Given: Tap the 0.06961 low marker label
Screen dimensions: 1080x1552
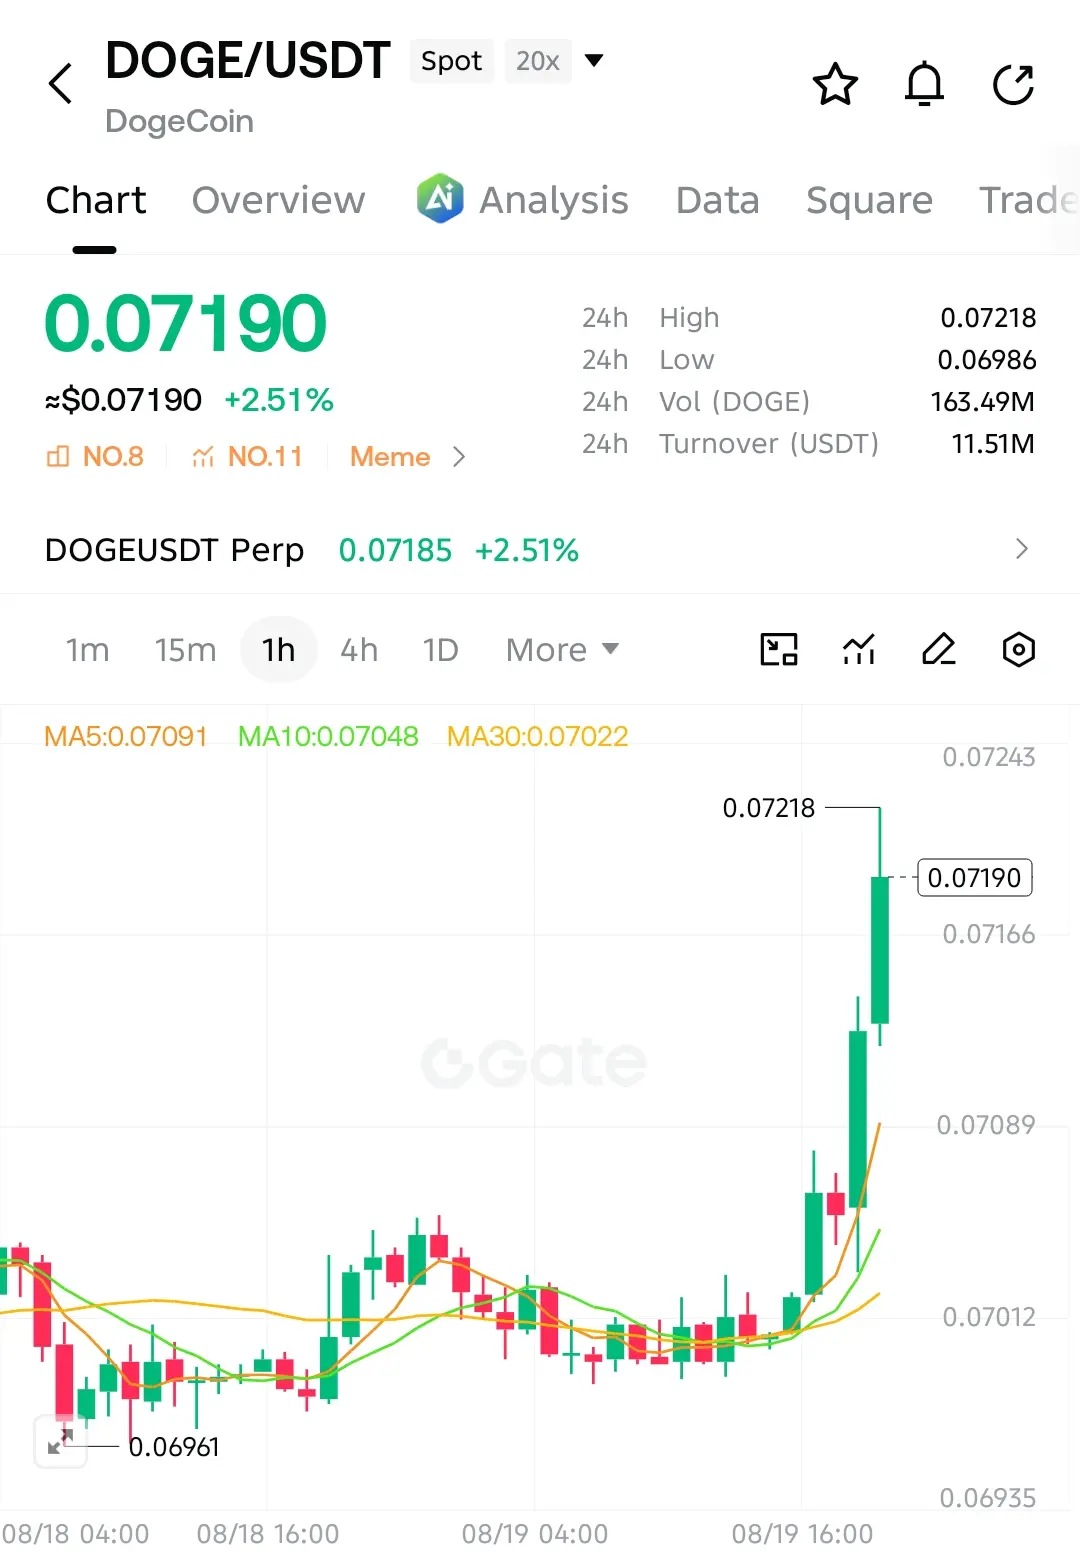Looking at the screenshot, I should [x=174, y=1447].
